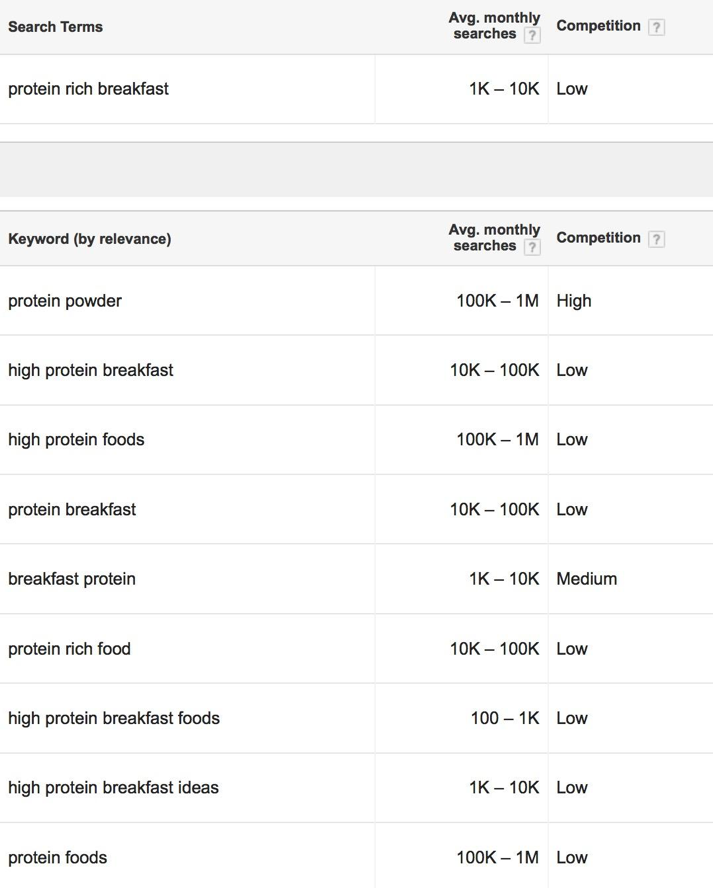Sort Keyword table by Competition header
Viewport: 713px width, 888px height.
(x=598, y=238)
